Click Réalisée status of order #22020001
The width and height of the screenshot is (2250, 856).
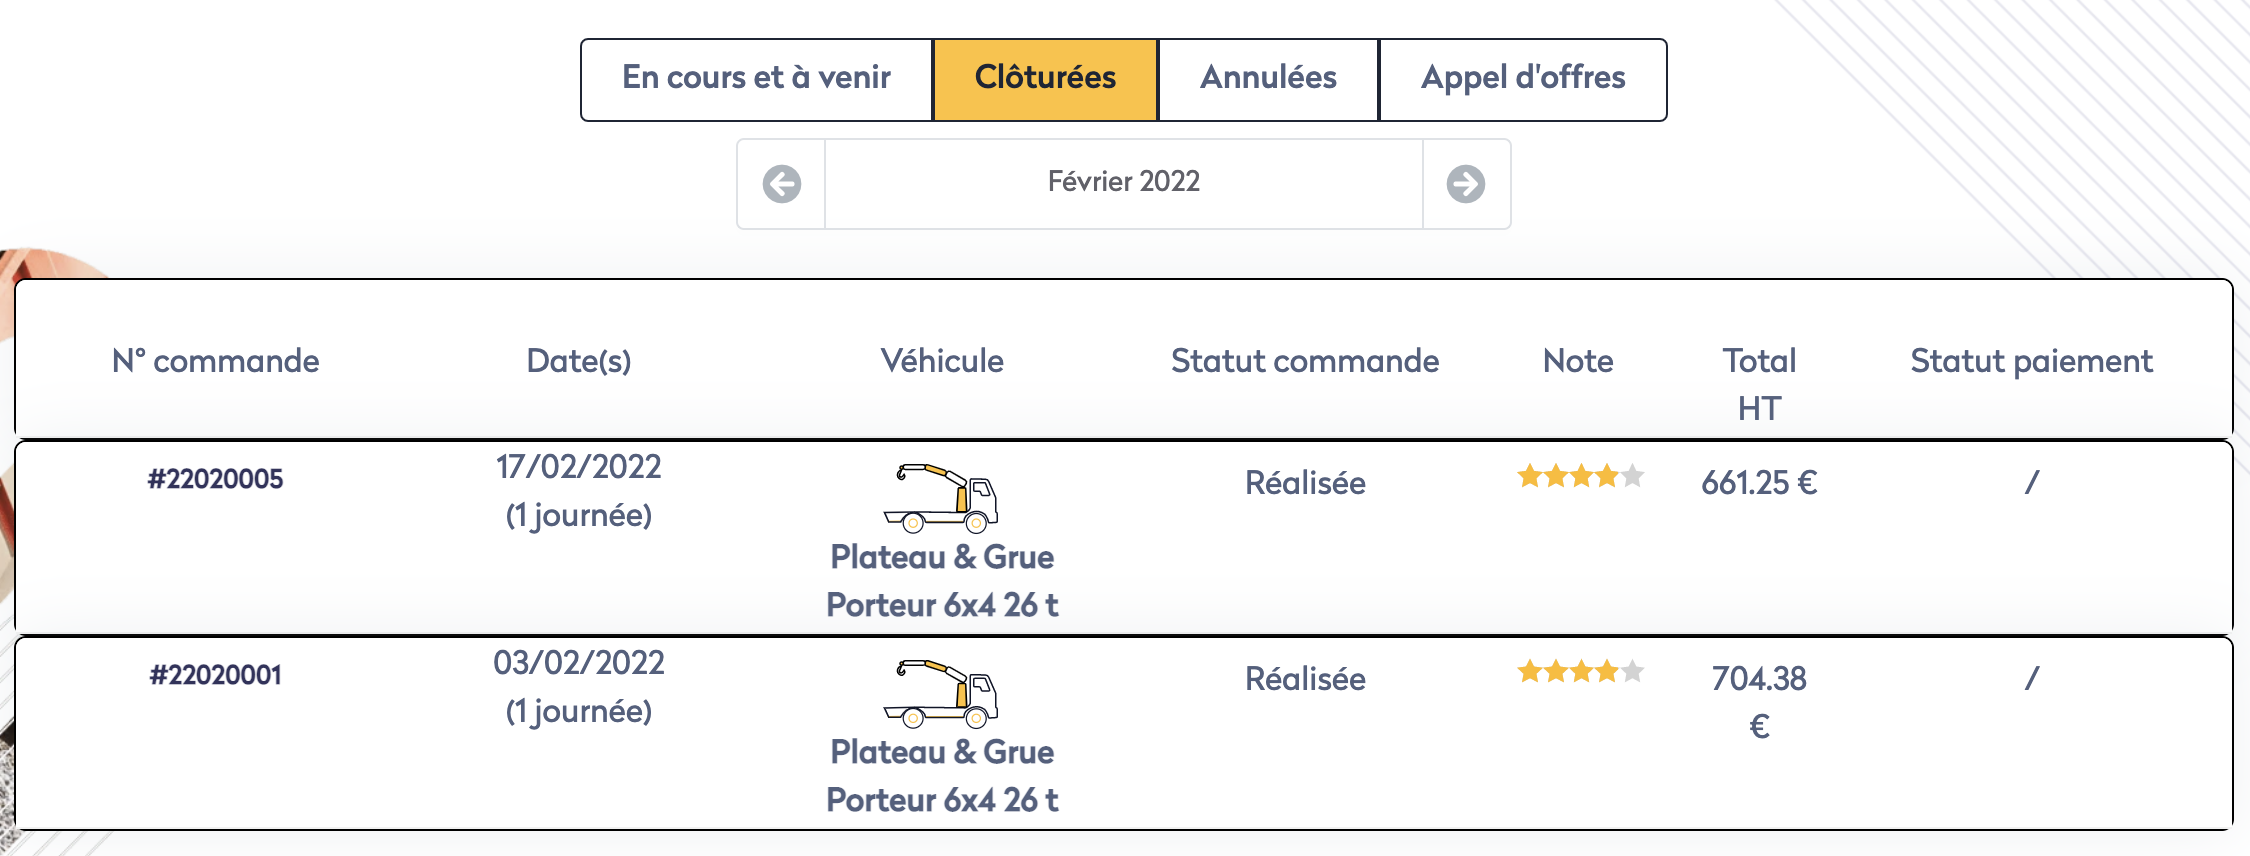(1305, 679)
